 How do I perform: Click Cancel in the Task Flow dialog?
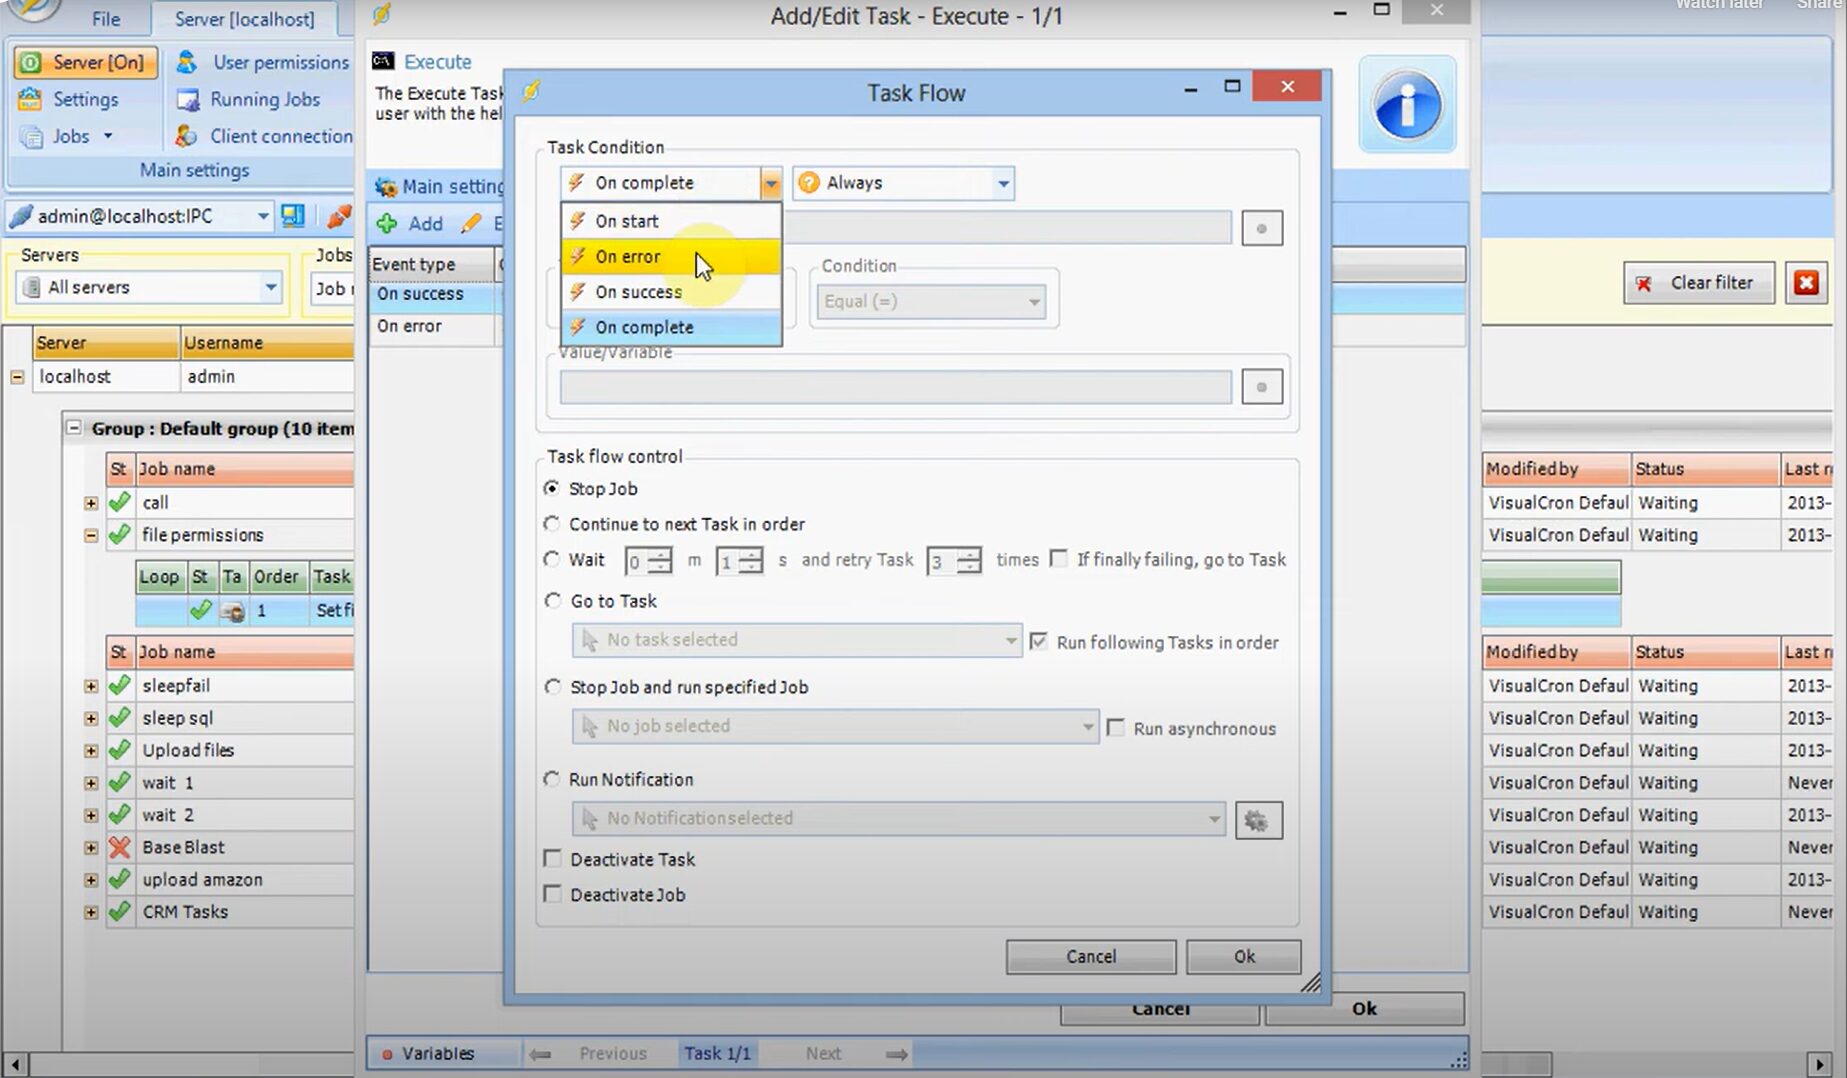click(x=1090, y=956)
